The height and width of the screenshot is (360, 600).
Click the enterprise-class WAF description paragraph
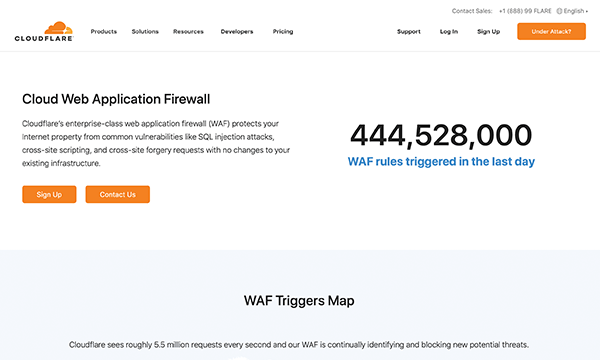[156, 143]
